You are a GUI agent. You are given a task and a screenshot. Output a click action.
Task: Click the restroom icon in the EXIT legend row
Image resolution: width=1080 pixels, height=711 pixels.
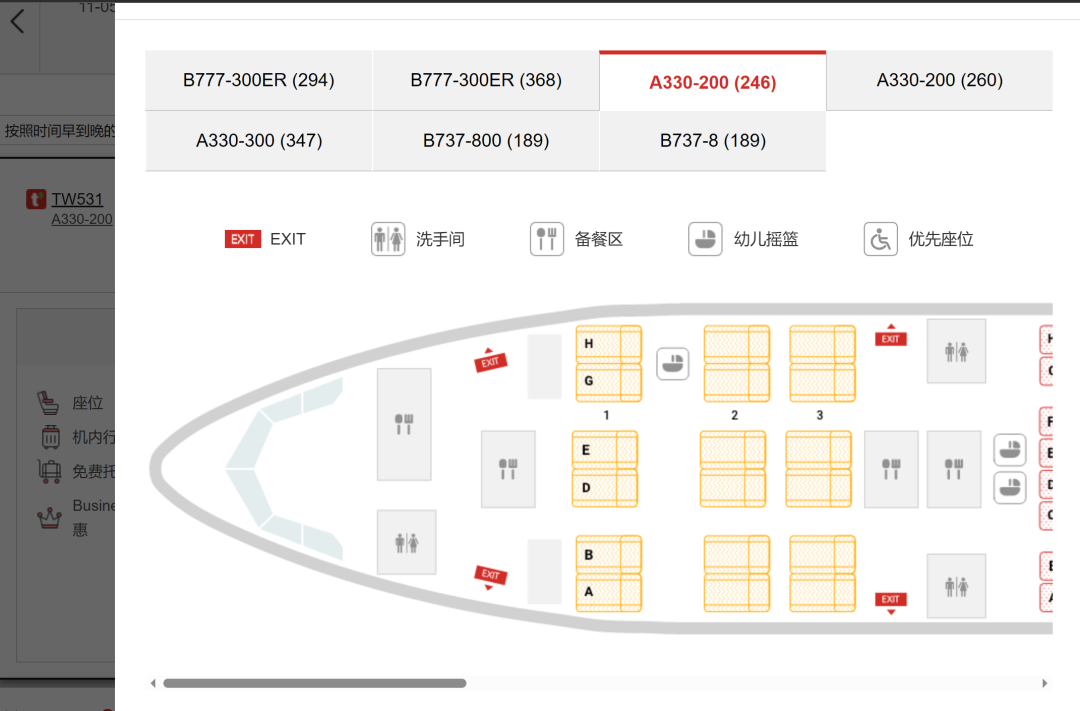[x=388, y=239]
